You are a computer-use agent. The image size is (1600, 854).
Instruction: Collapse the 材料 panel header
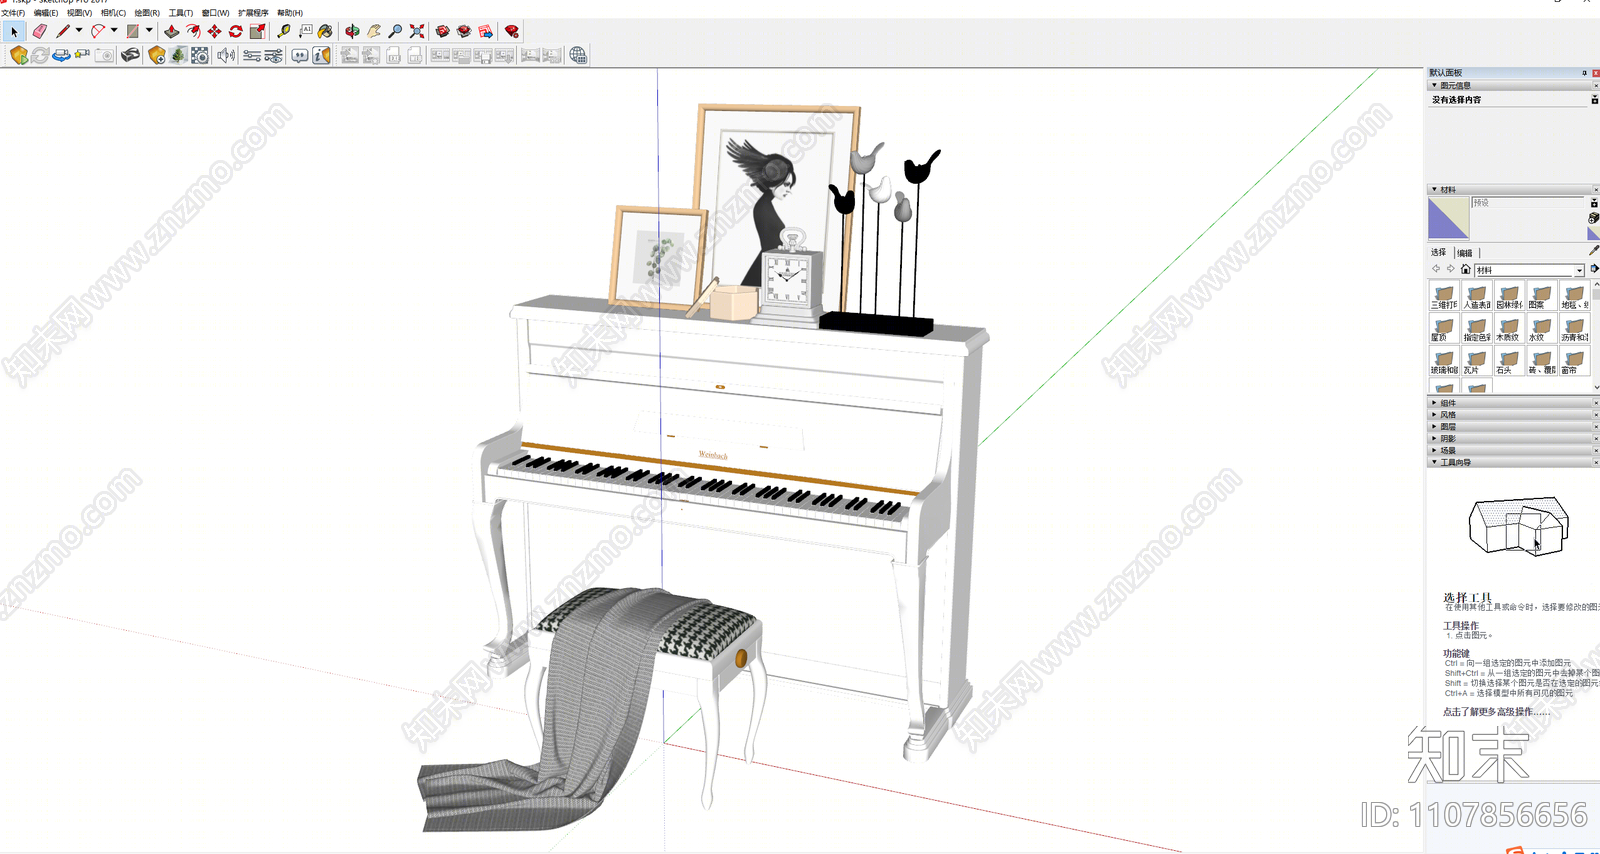1512,189
